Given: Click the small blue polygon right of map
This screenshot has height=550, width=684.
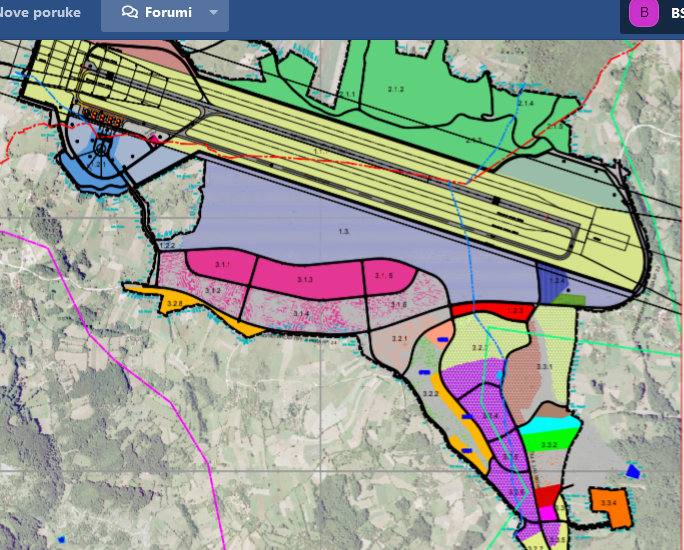Looking at the screenshot, I should (x=632, y=470).
